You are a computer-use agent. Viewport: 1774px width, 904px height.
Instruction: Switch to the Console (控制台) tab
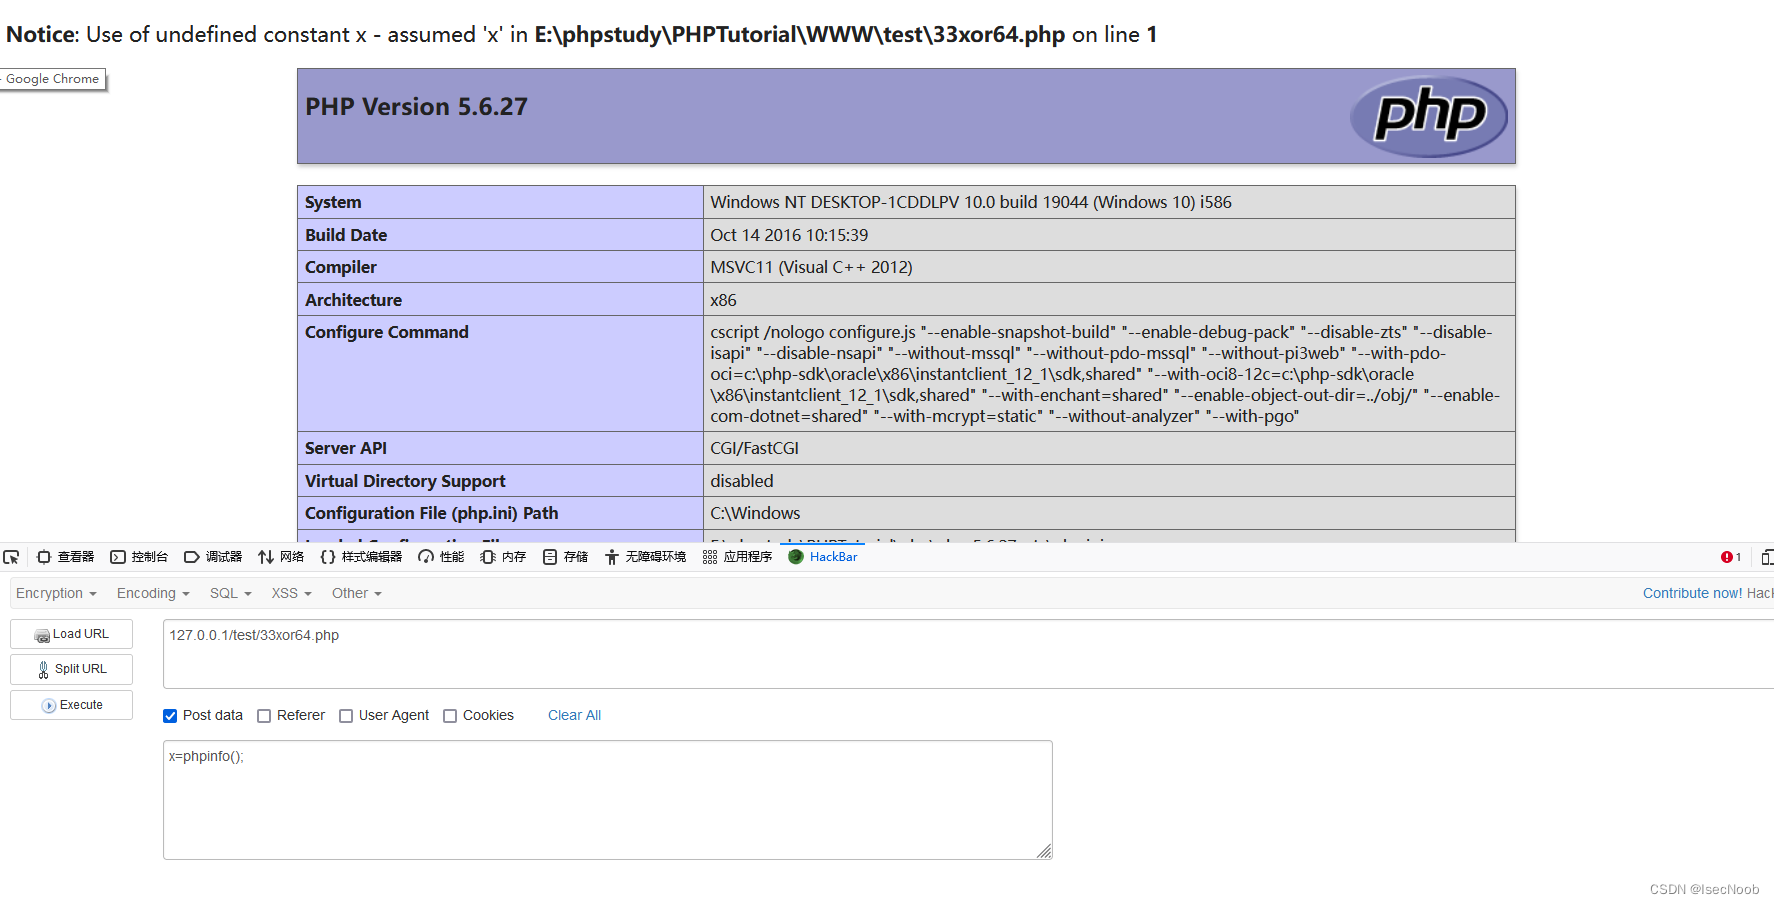(x=139, y=557)
